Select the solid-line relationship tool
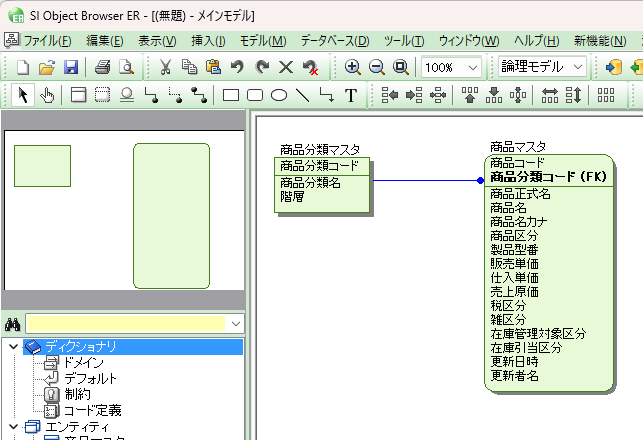 (x=152, y=96)
